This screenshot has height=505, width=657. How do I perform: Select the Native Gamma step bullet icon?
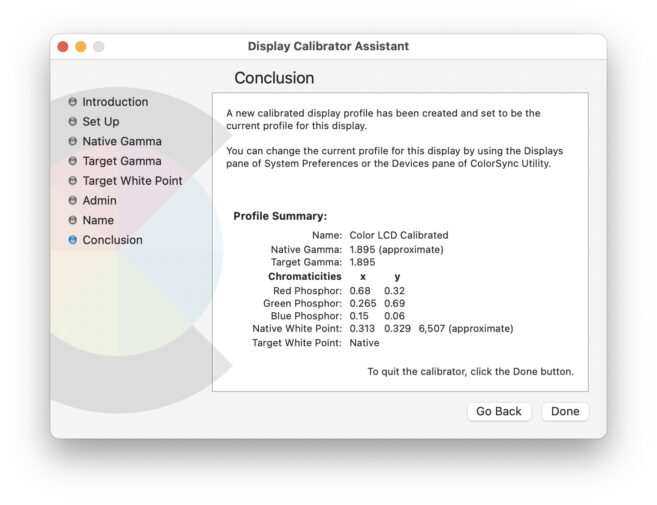click(x=73, y=141)
